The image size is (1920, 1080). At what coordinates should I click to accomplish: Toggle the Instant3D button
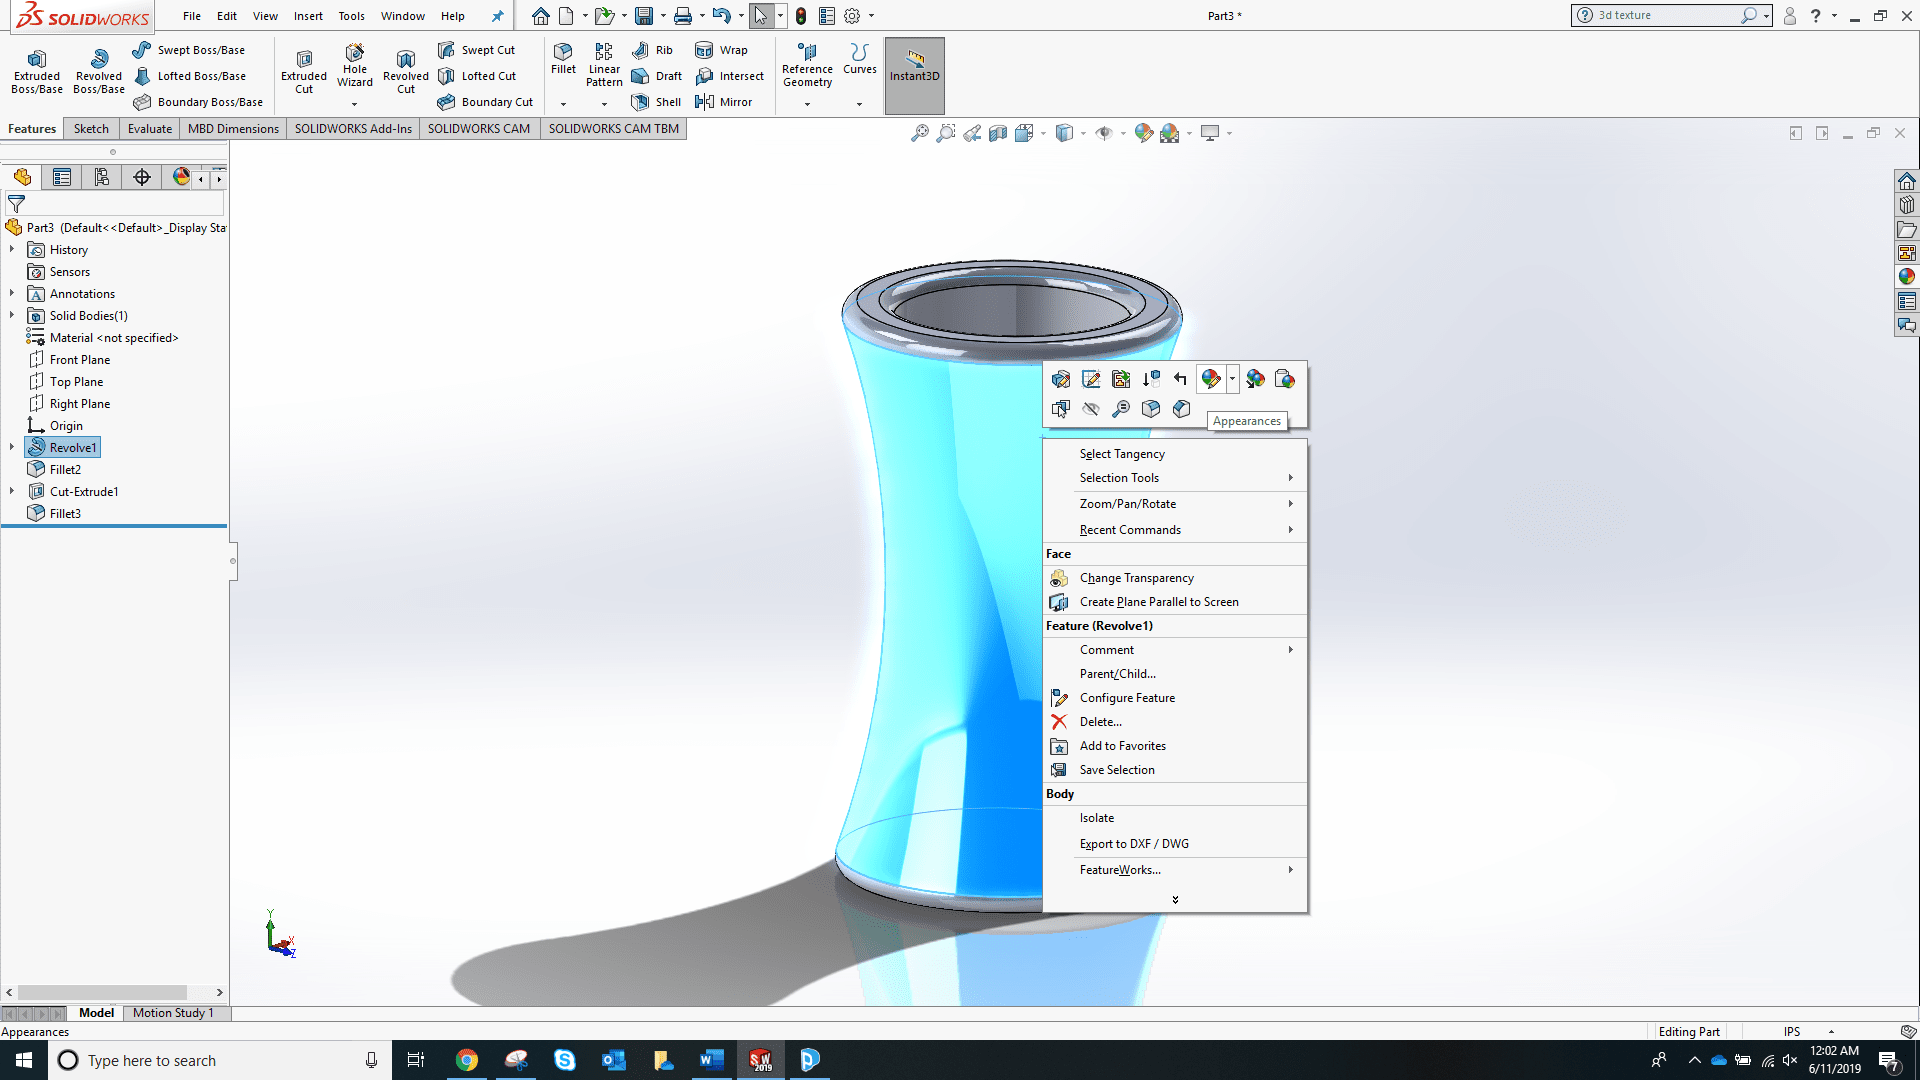click(914, 66)
